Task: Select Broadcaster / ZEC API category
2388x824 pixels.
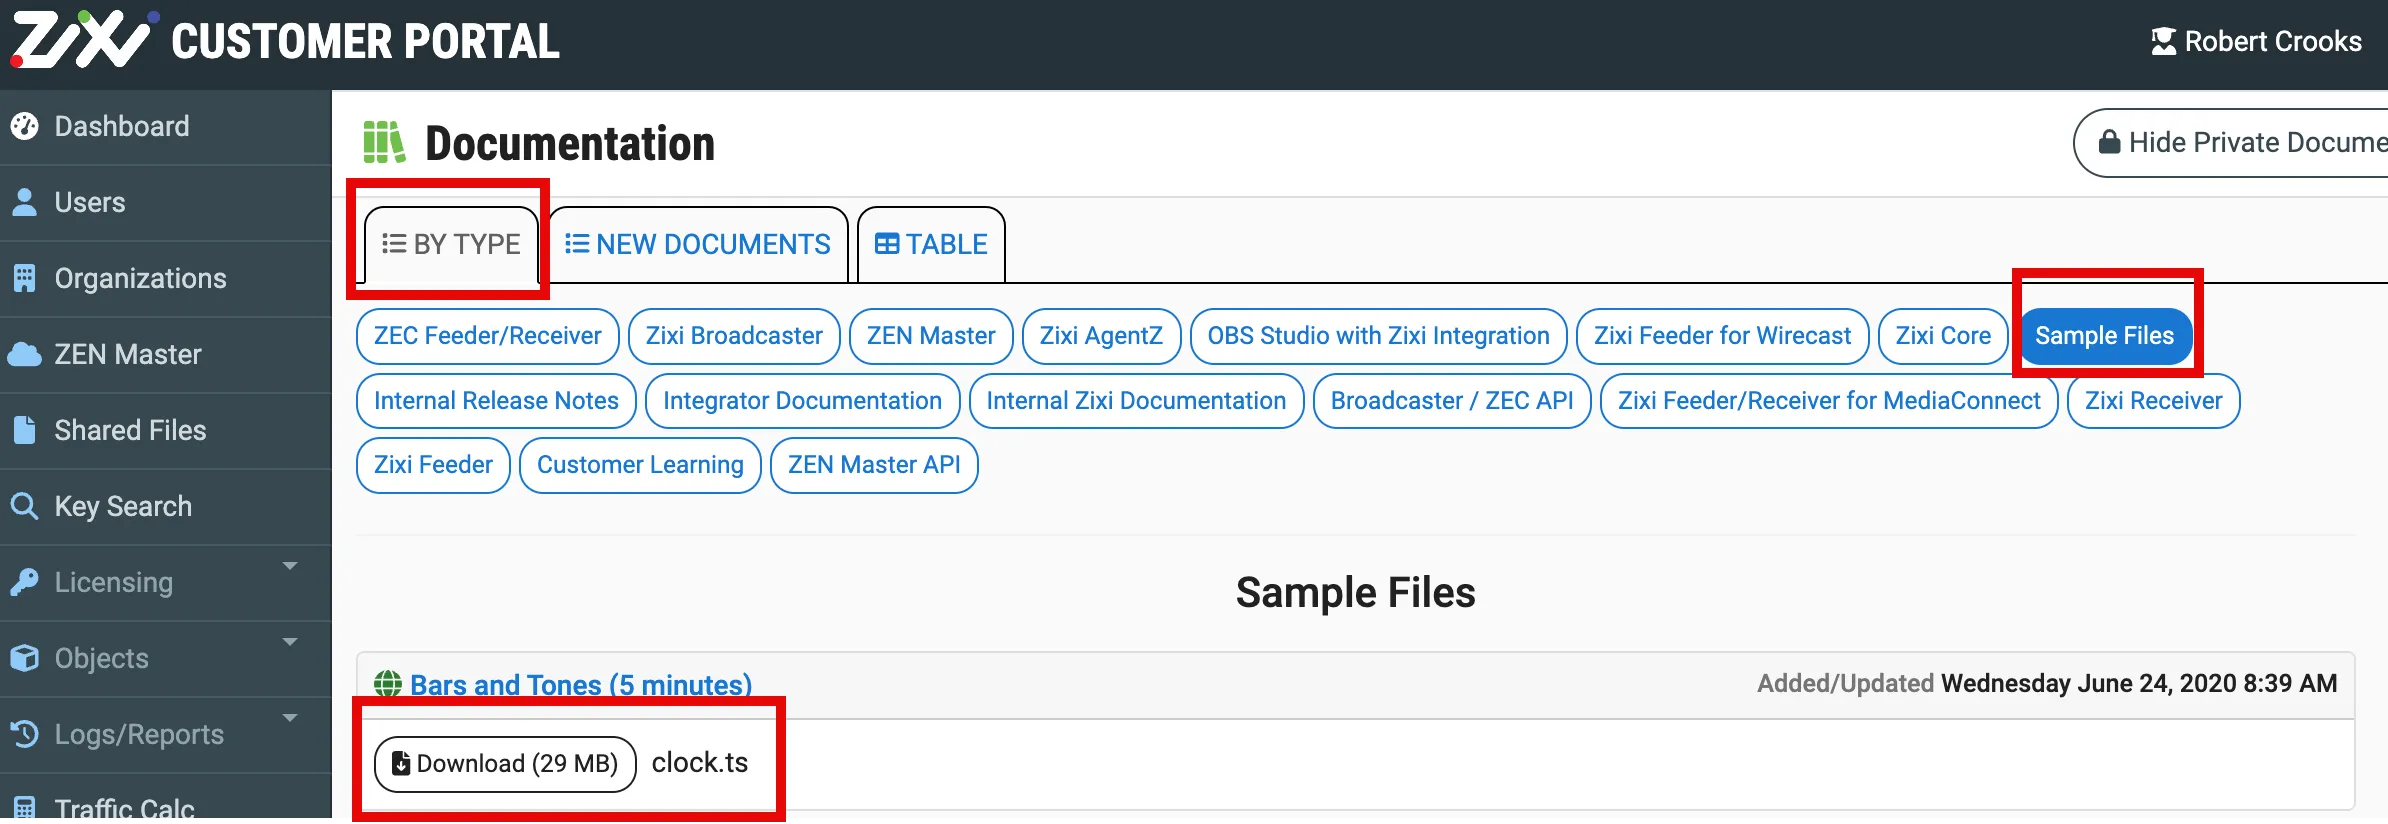Action: 1452,401
